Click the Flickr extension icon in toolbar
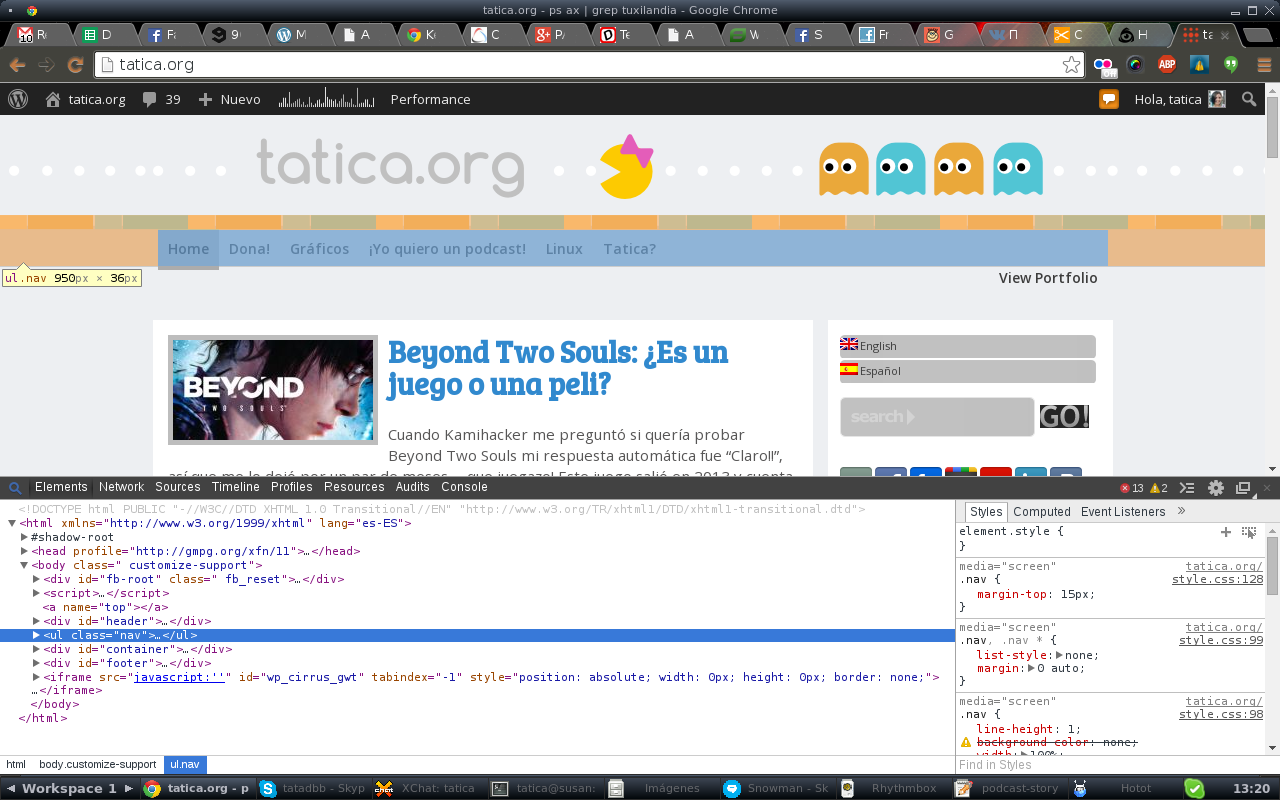This screenshot has height=800, width=1280. pos(1104,66)
